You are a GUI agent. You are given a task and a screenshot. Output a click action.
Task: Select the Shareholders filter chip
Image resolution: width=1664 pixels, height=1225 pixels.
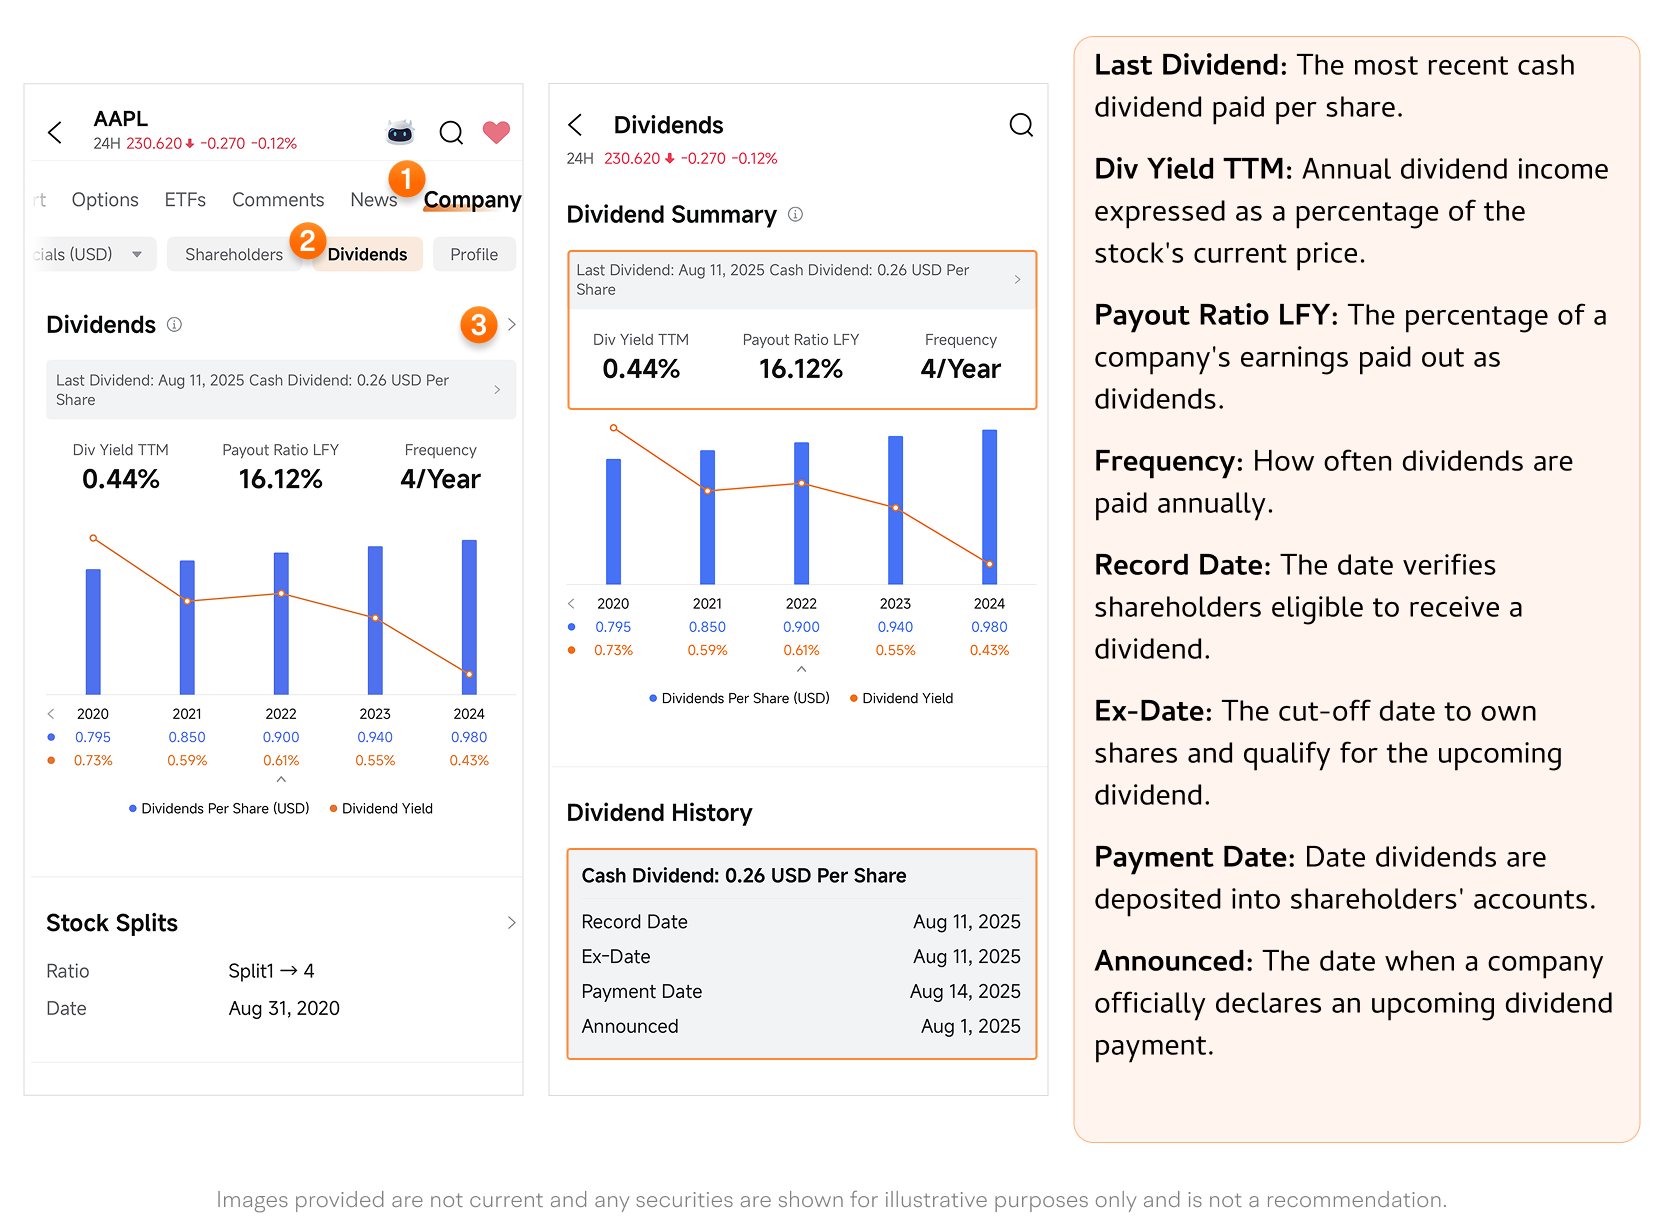234,255
